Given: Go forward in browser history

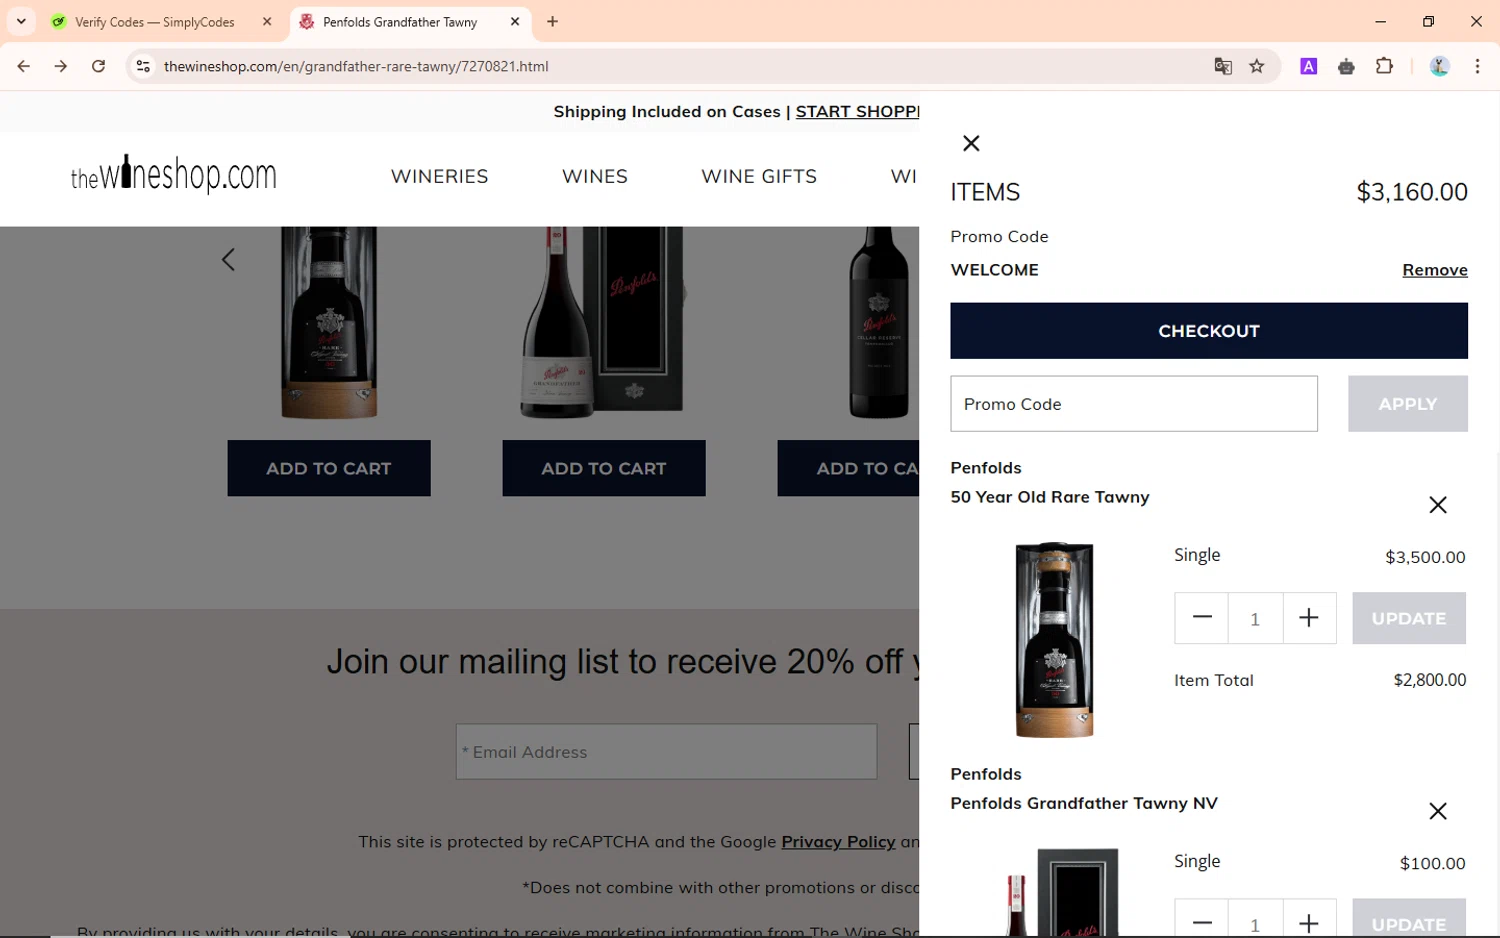Looking at the screenshot, I should (x=61, y=66).
